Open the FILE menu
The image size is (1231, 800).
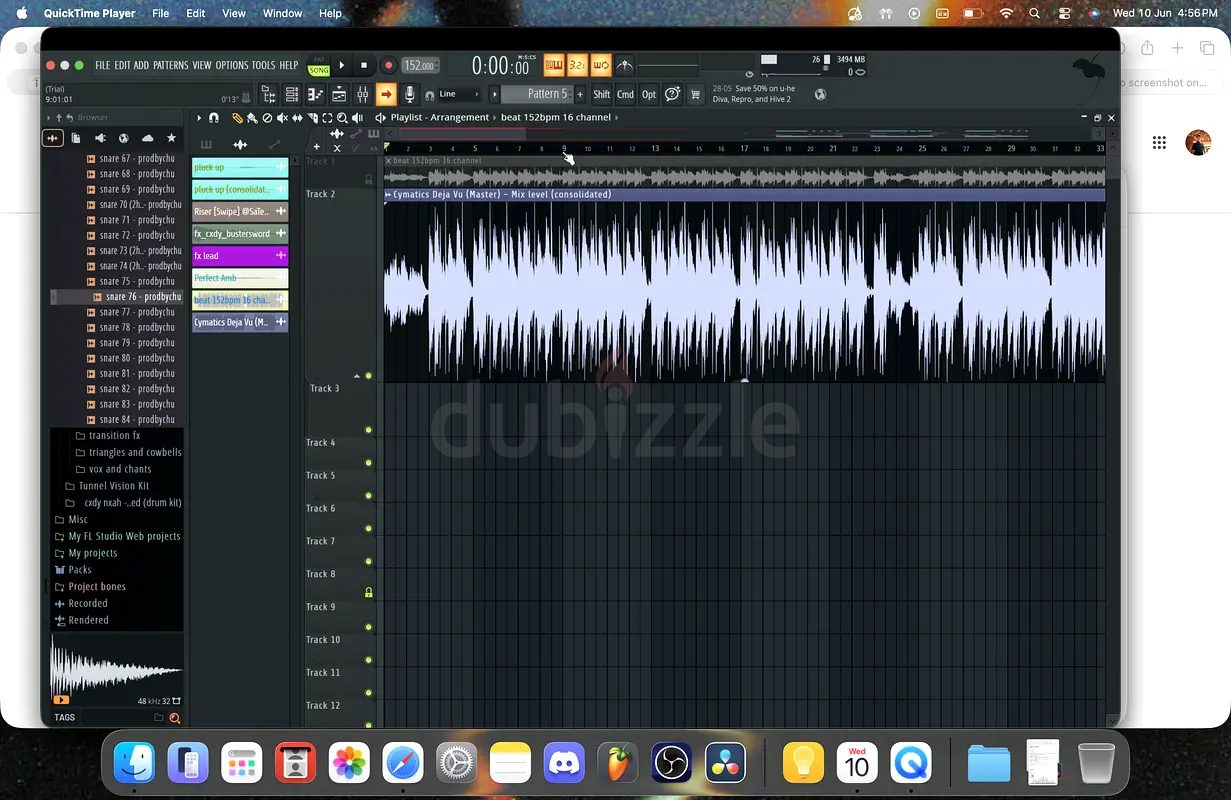[102, 66]
